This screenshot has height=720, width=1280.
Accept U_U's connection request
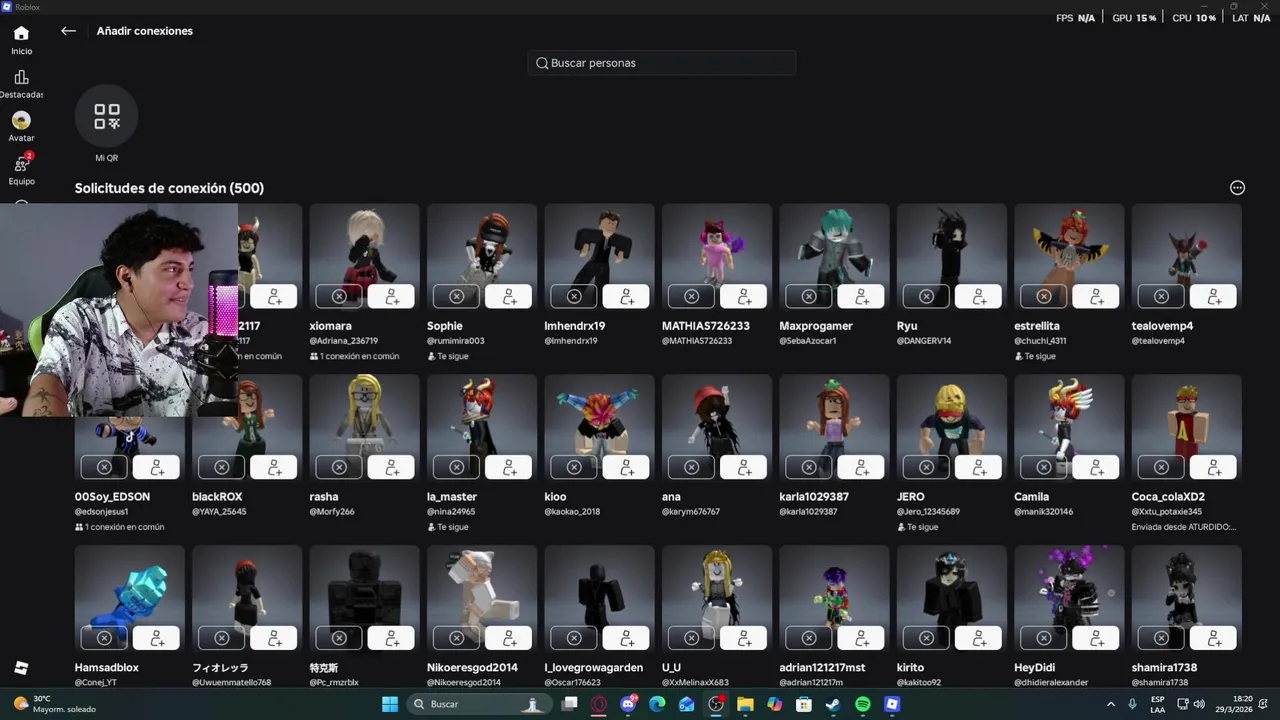744,638
